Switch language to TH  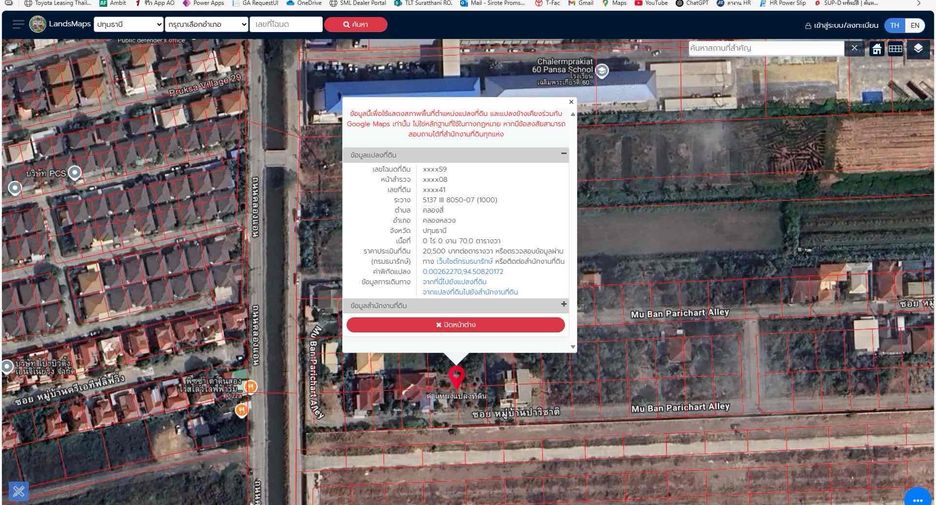coord(894,25)
